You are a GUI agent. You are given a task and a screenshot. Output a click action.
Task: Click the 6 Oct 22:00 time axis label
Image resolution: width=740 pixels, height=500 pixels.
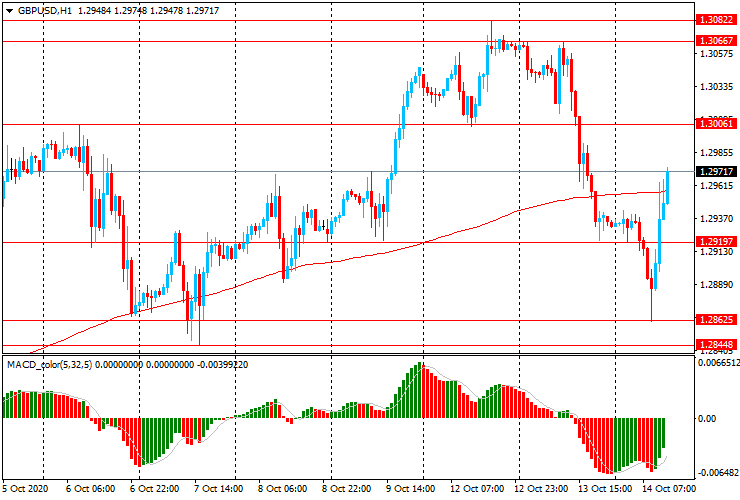click(x=154, y=488)
